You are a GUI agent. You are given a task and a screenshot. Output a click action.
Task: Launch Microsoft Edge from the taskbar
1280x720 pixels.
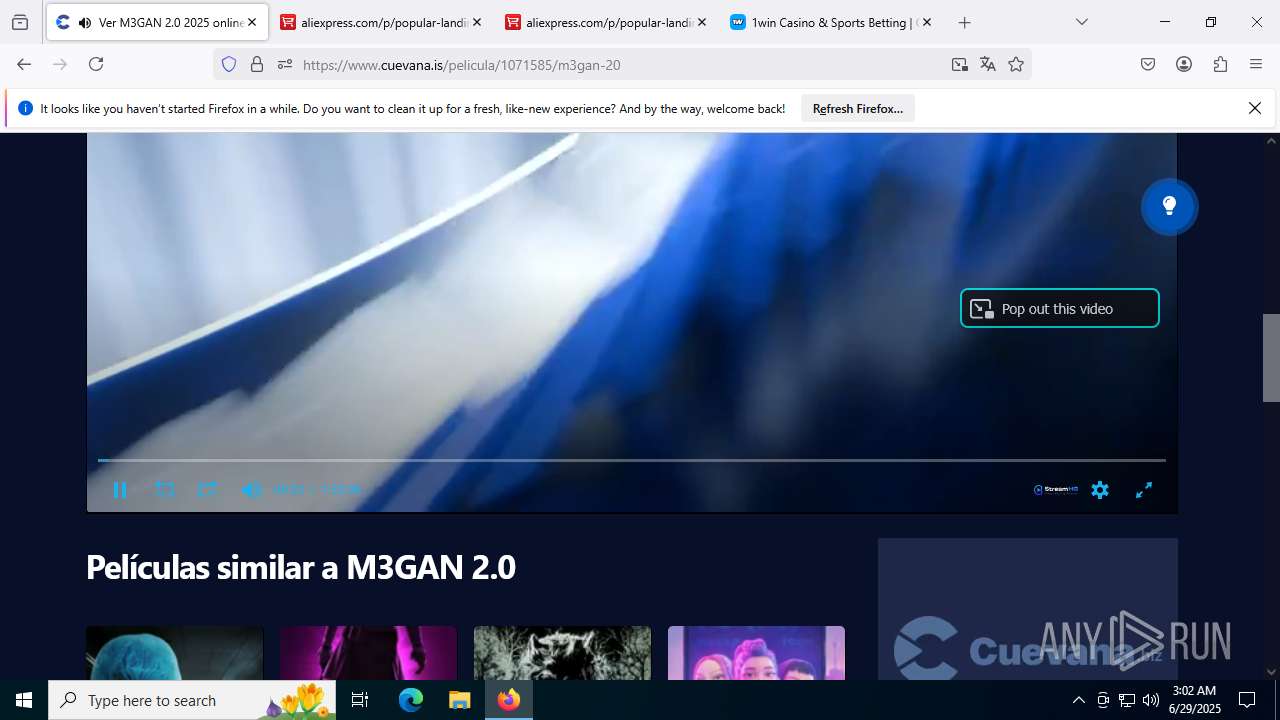tap(411, 700)
